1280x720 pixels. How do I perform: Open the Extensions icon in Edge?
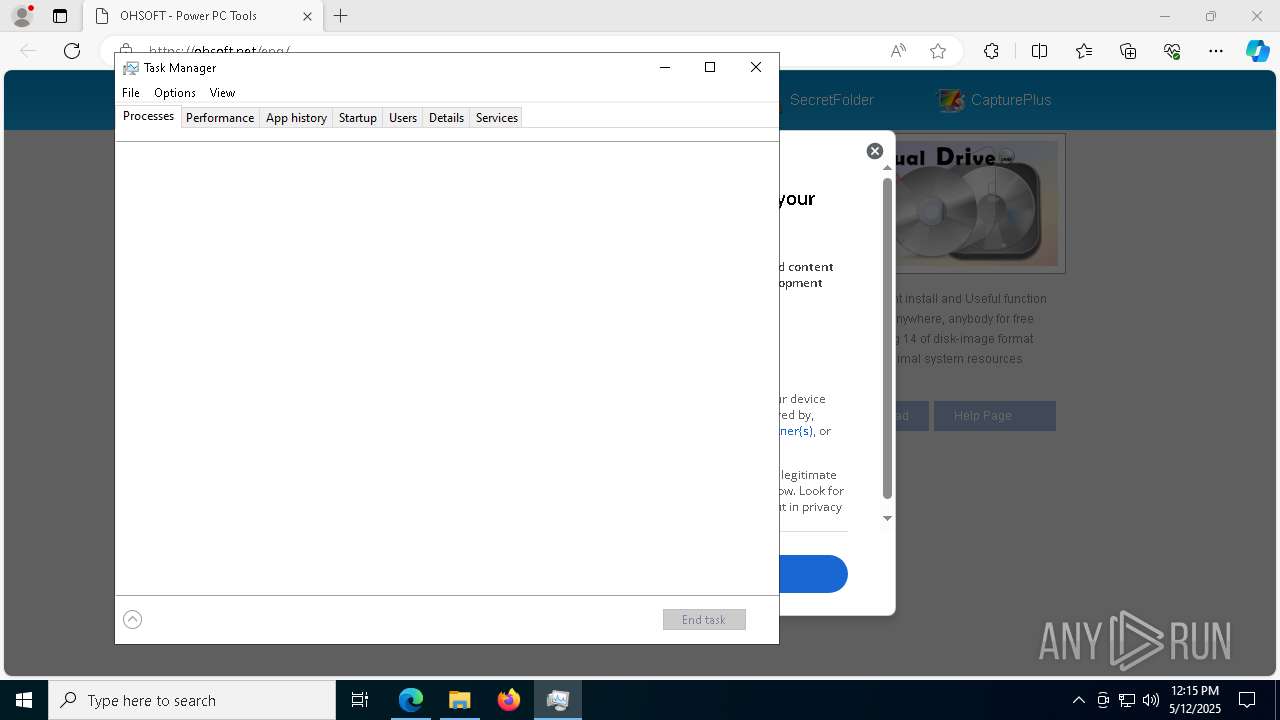991,51
